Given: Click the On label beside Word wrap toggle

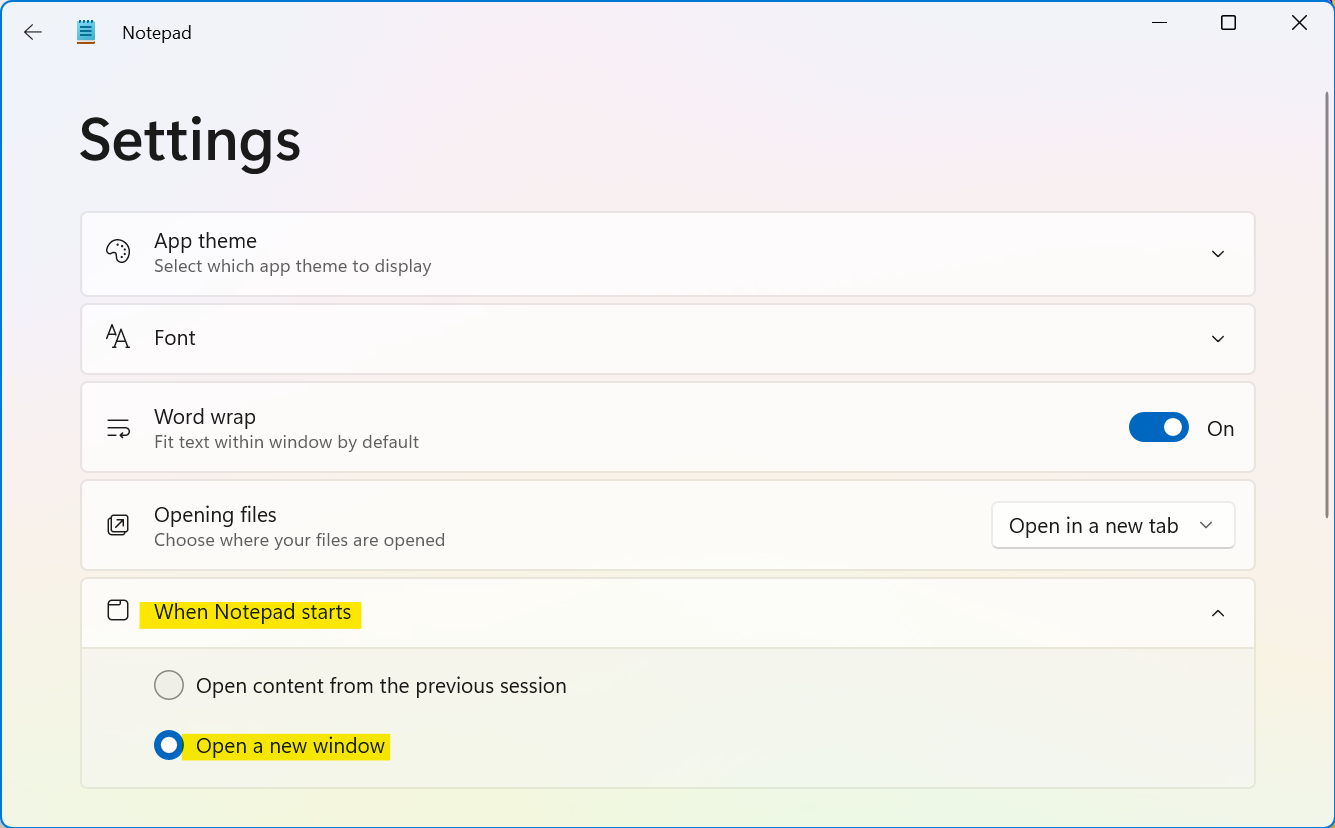Looking at the screenshot, I should pyautogui.click(x=1221, y=428).
